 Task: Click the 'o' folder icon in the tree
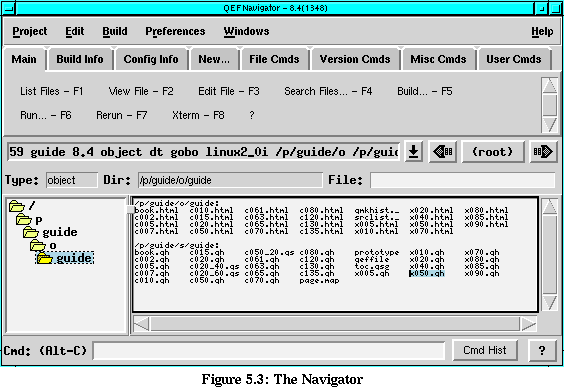38,245
